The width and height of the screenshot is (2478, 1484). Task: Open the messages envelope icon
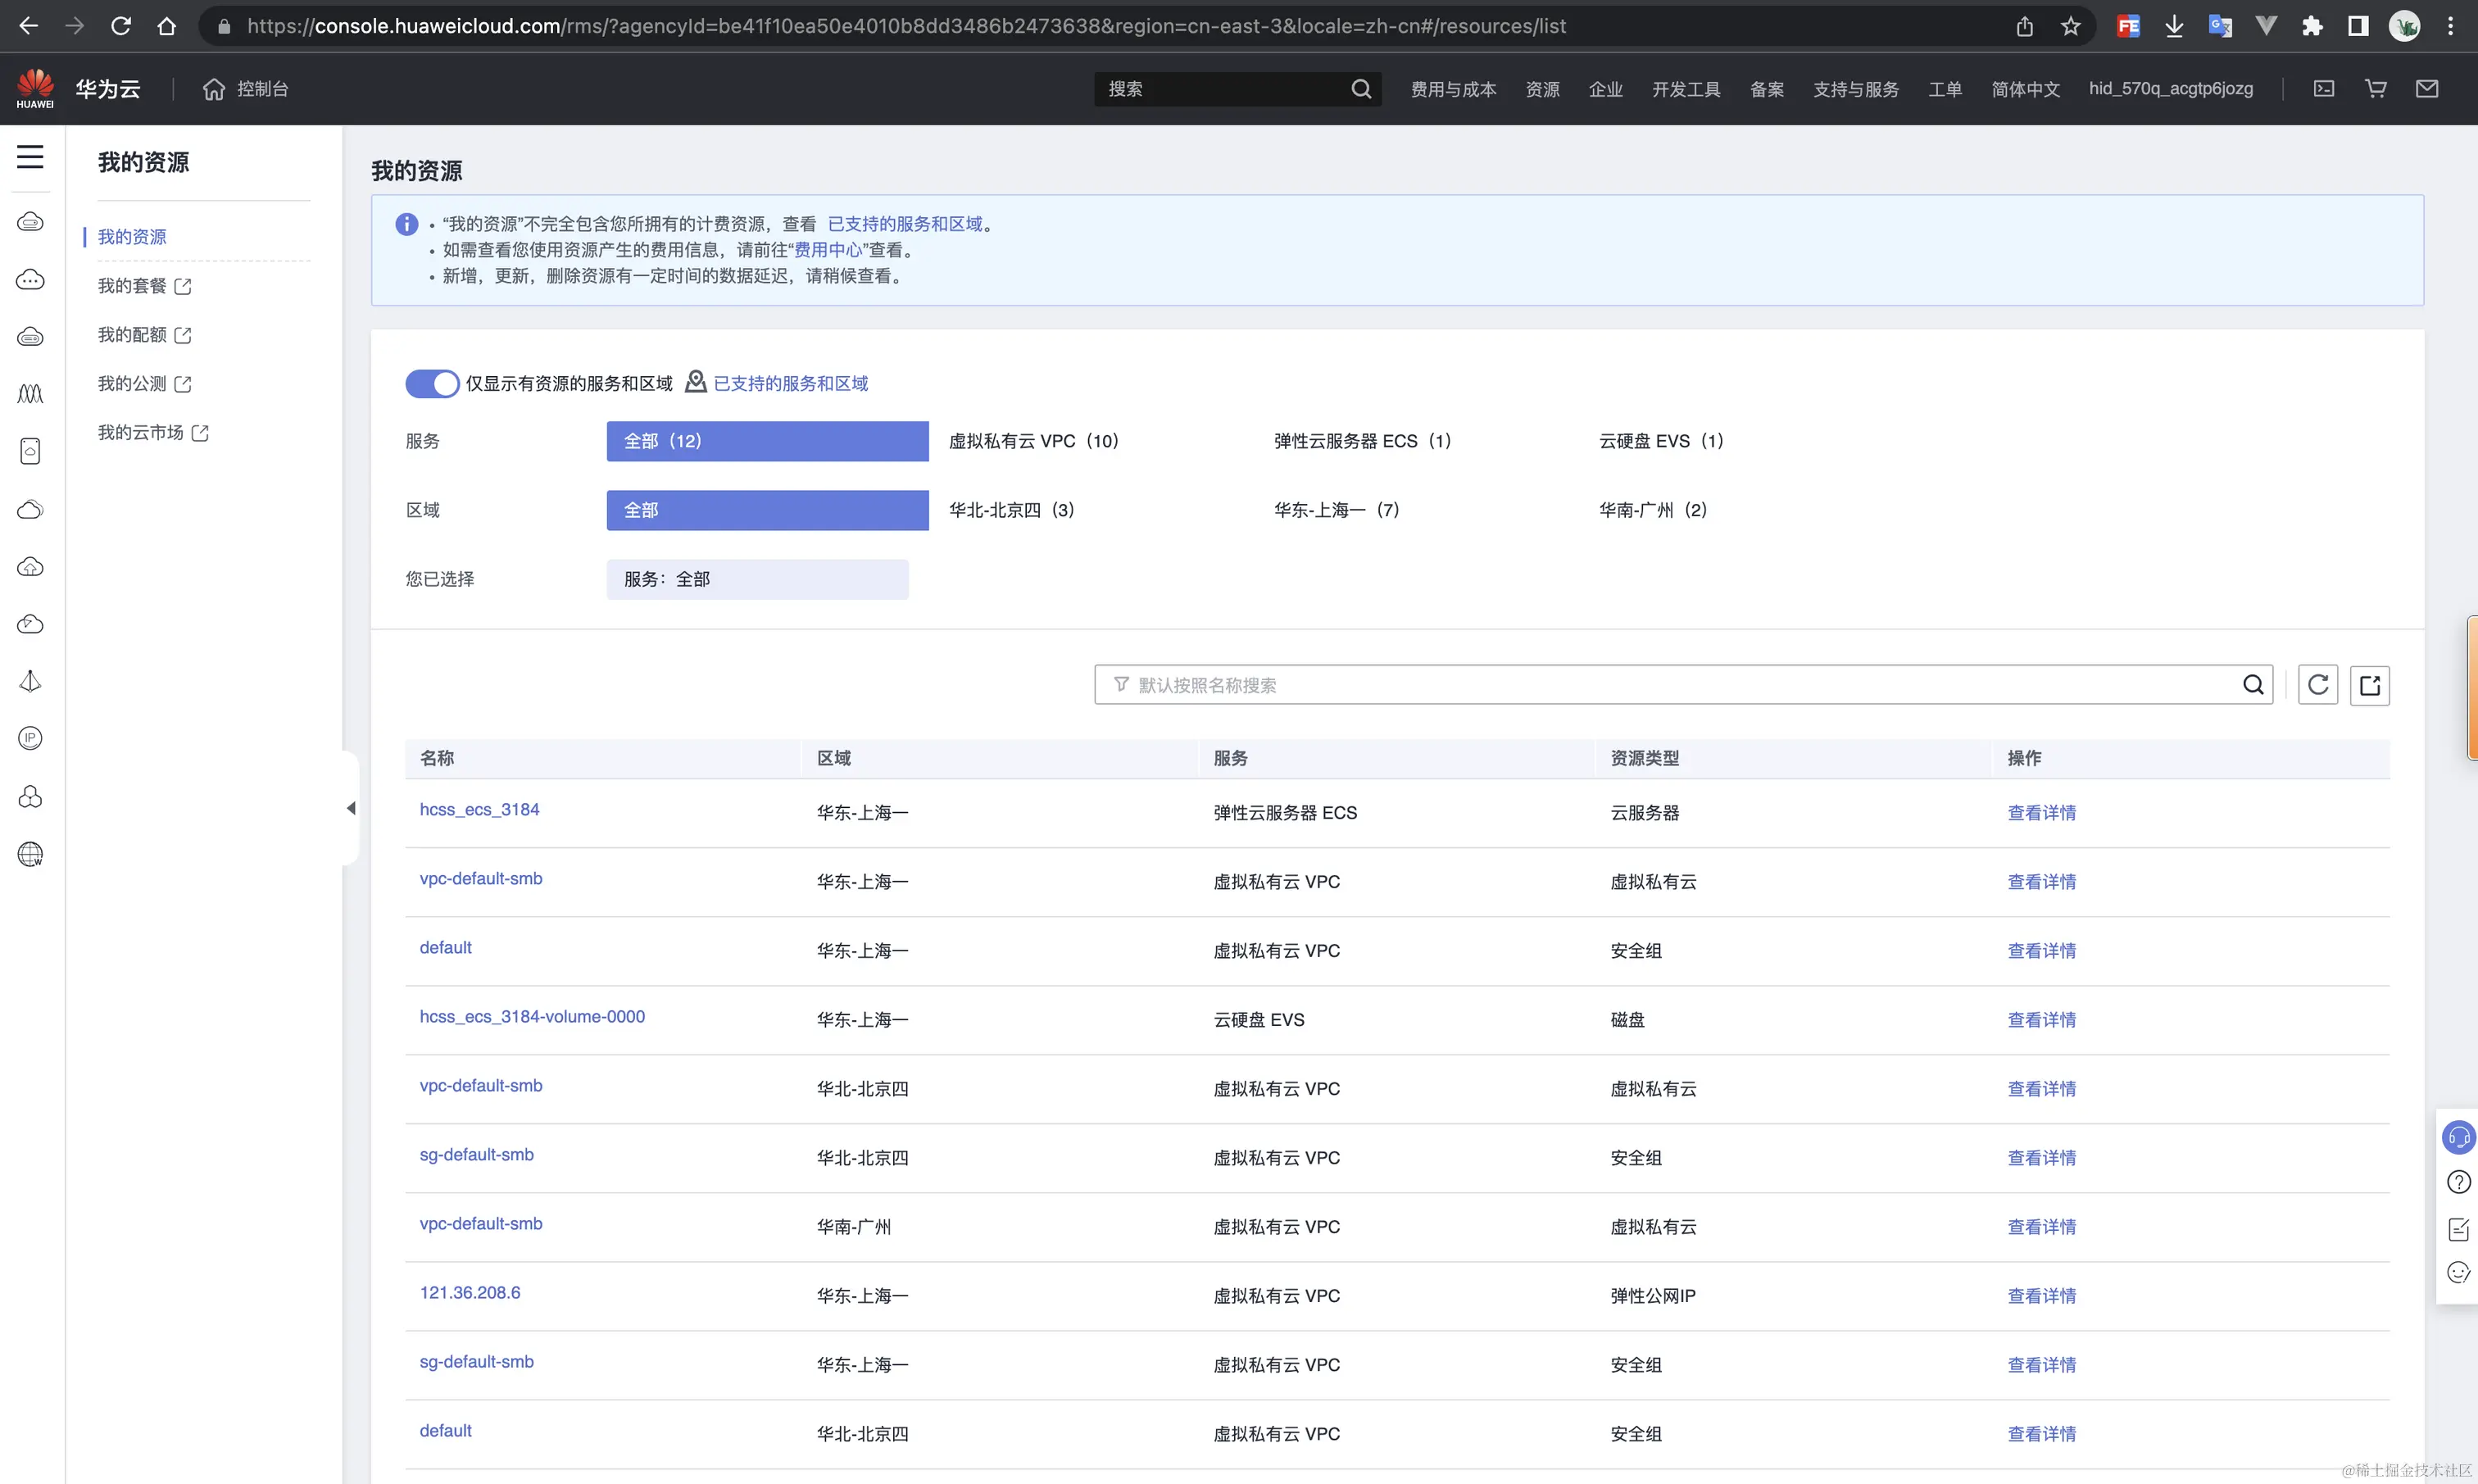pyautogui.click(x=2427, y=89)
